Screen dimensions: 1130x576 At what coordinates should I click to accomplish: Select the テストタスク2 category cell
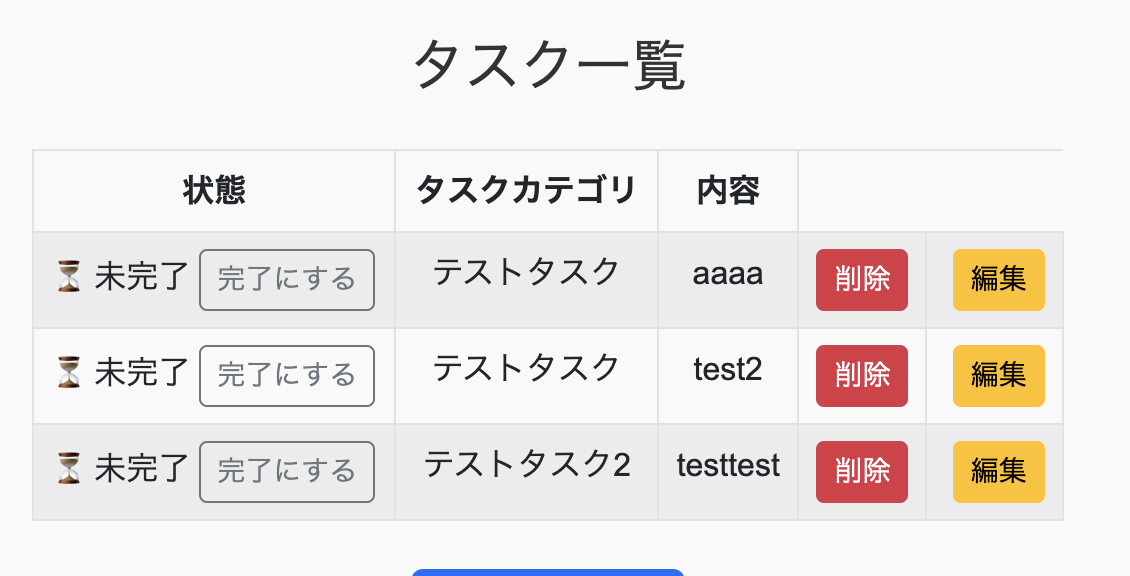527,471
